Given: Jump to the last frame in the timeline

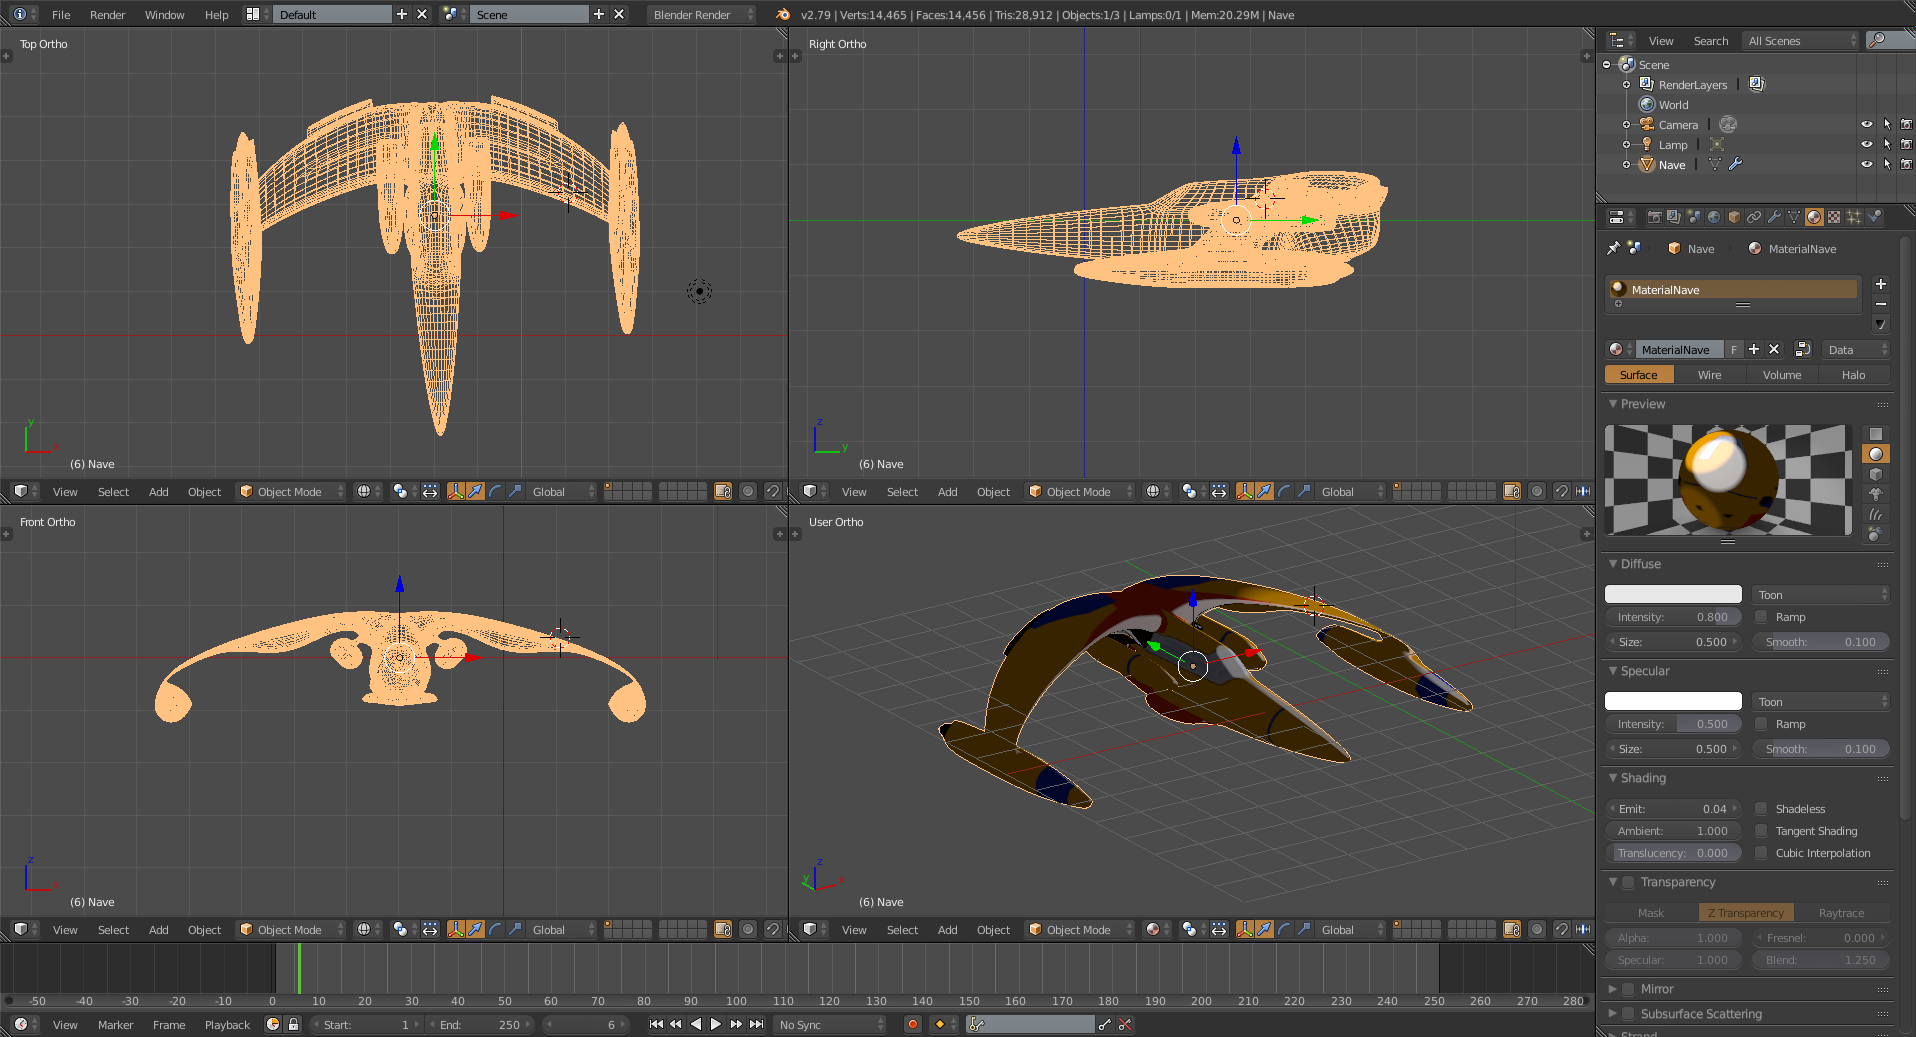Looking at the screenshot, I should coord(757,1024).
